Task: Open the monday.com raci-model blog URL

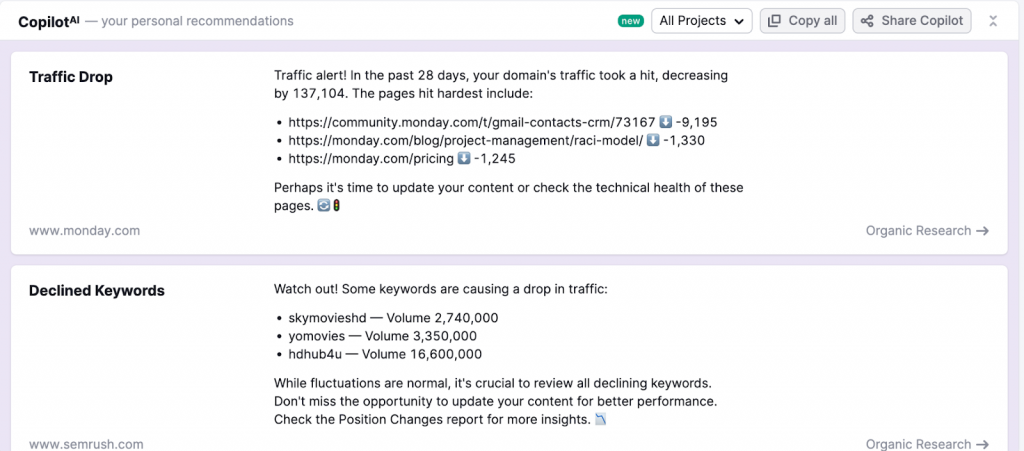Action: click(465, 140)
